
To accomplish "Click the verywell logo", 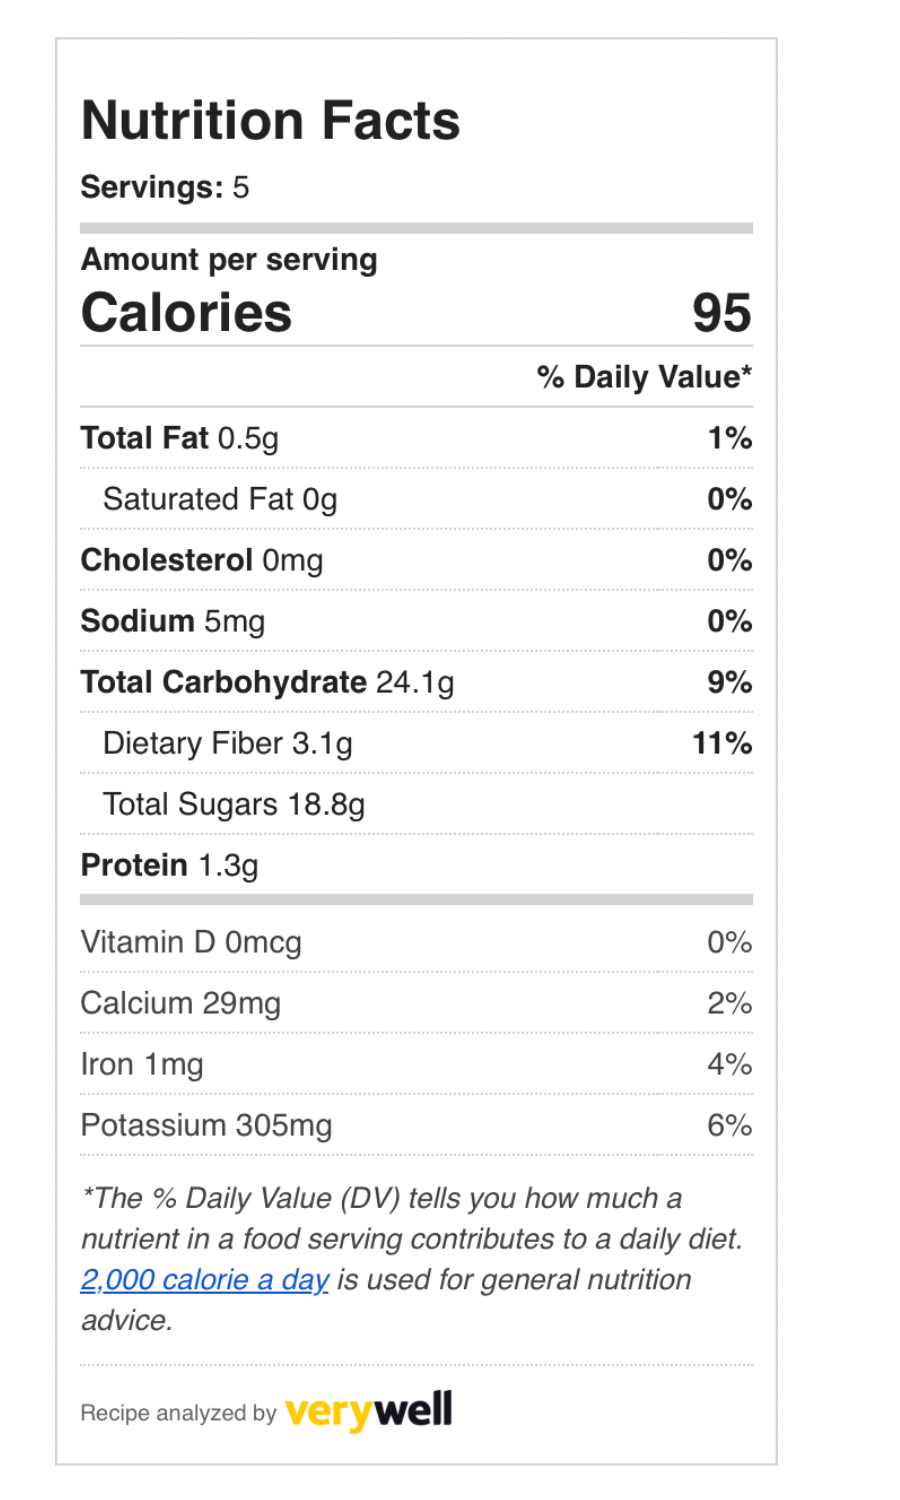I will pyautogui.click(x=369, y=1410).
